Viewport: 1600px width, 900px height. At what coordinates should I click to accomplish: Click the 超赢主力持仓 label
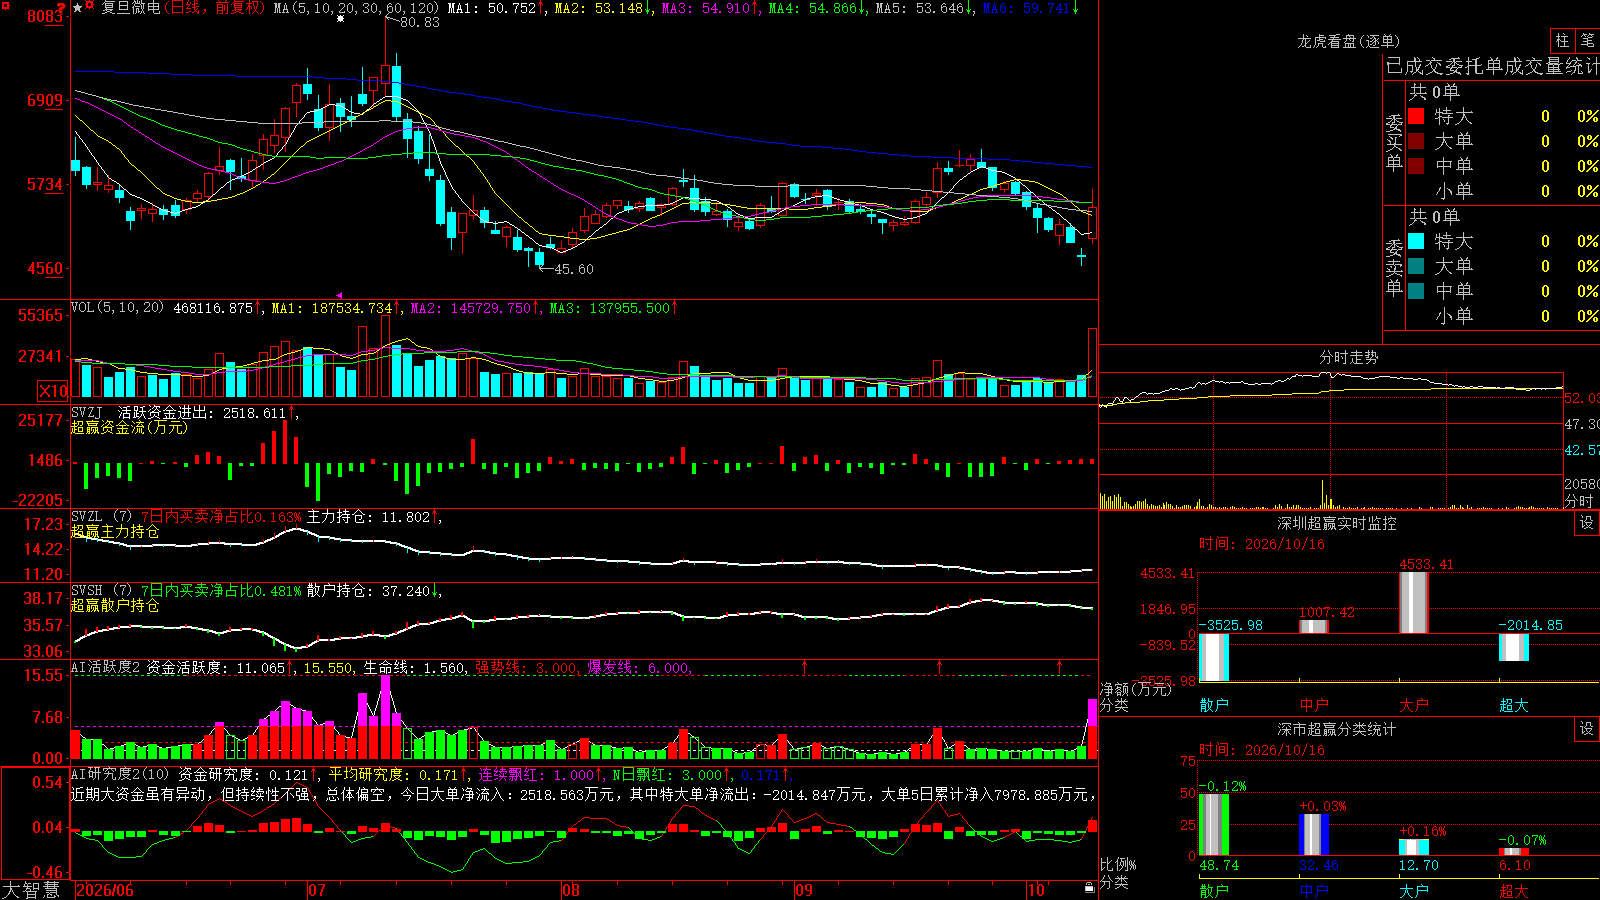115,531
